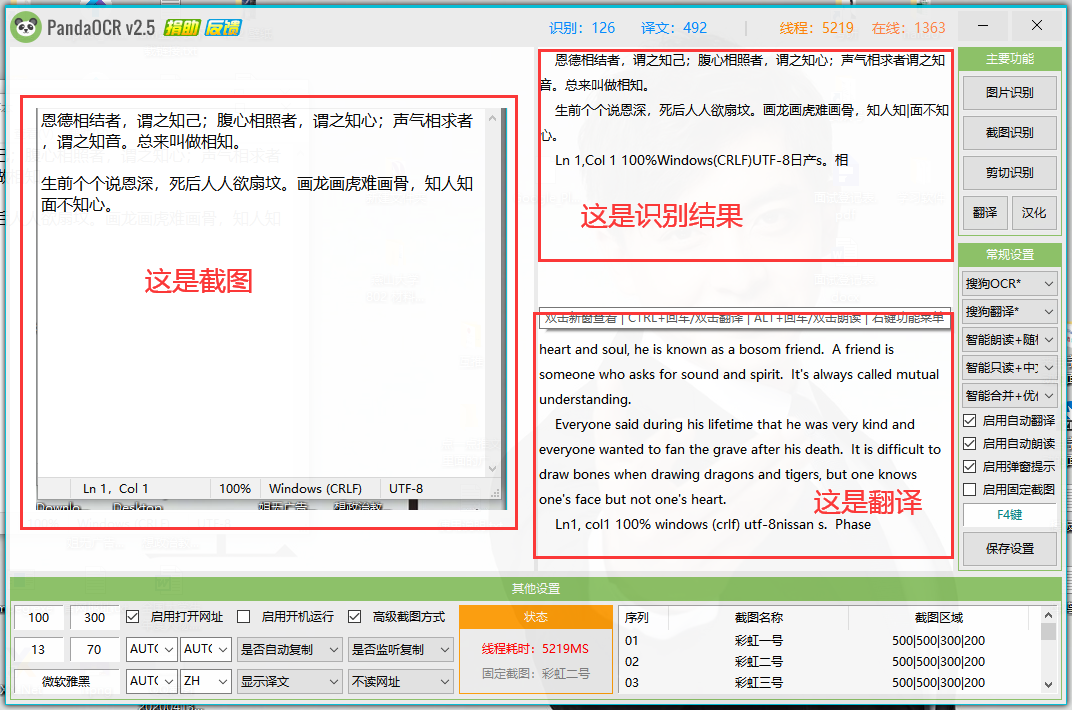
Task: Start 截图识别 screenshot recognition
Action: (x=1009, y=132)
